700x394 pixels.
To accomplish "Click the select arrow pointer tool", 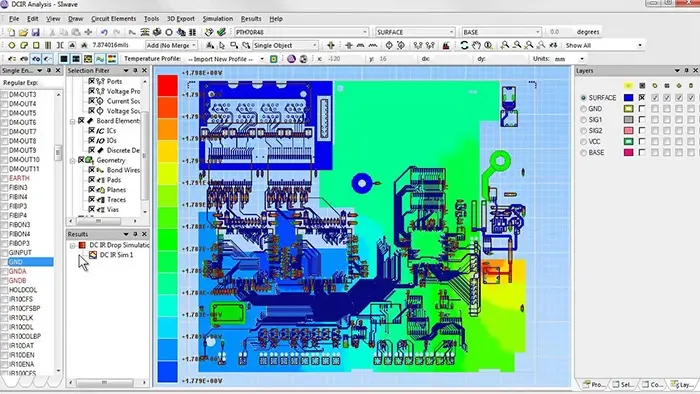I will coord(222,46).
